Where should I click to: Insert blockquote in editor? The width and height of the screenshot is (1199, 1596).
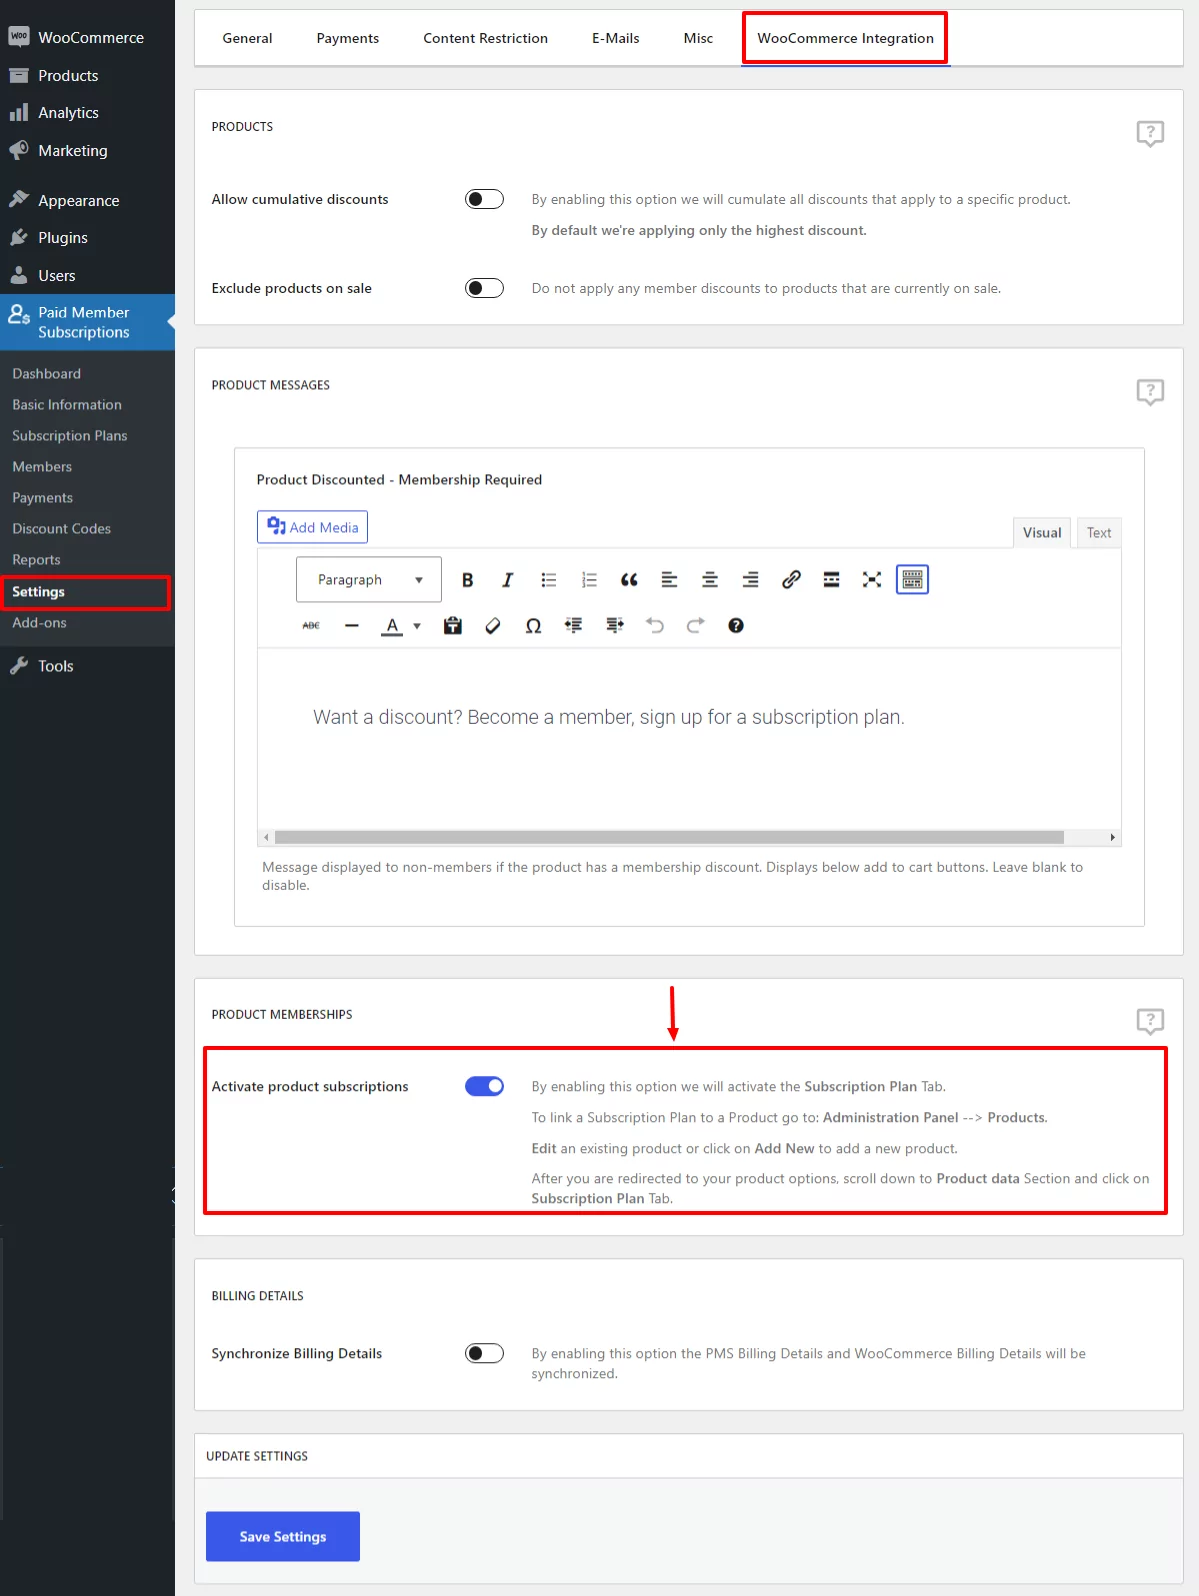(x=629, y=580)
